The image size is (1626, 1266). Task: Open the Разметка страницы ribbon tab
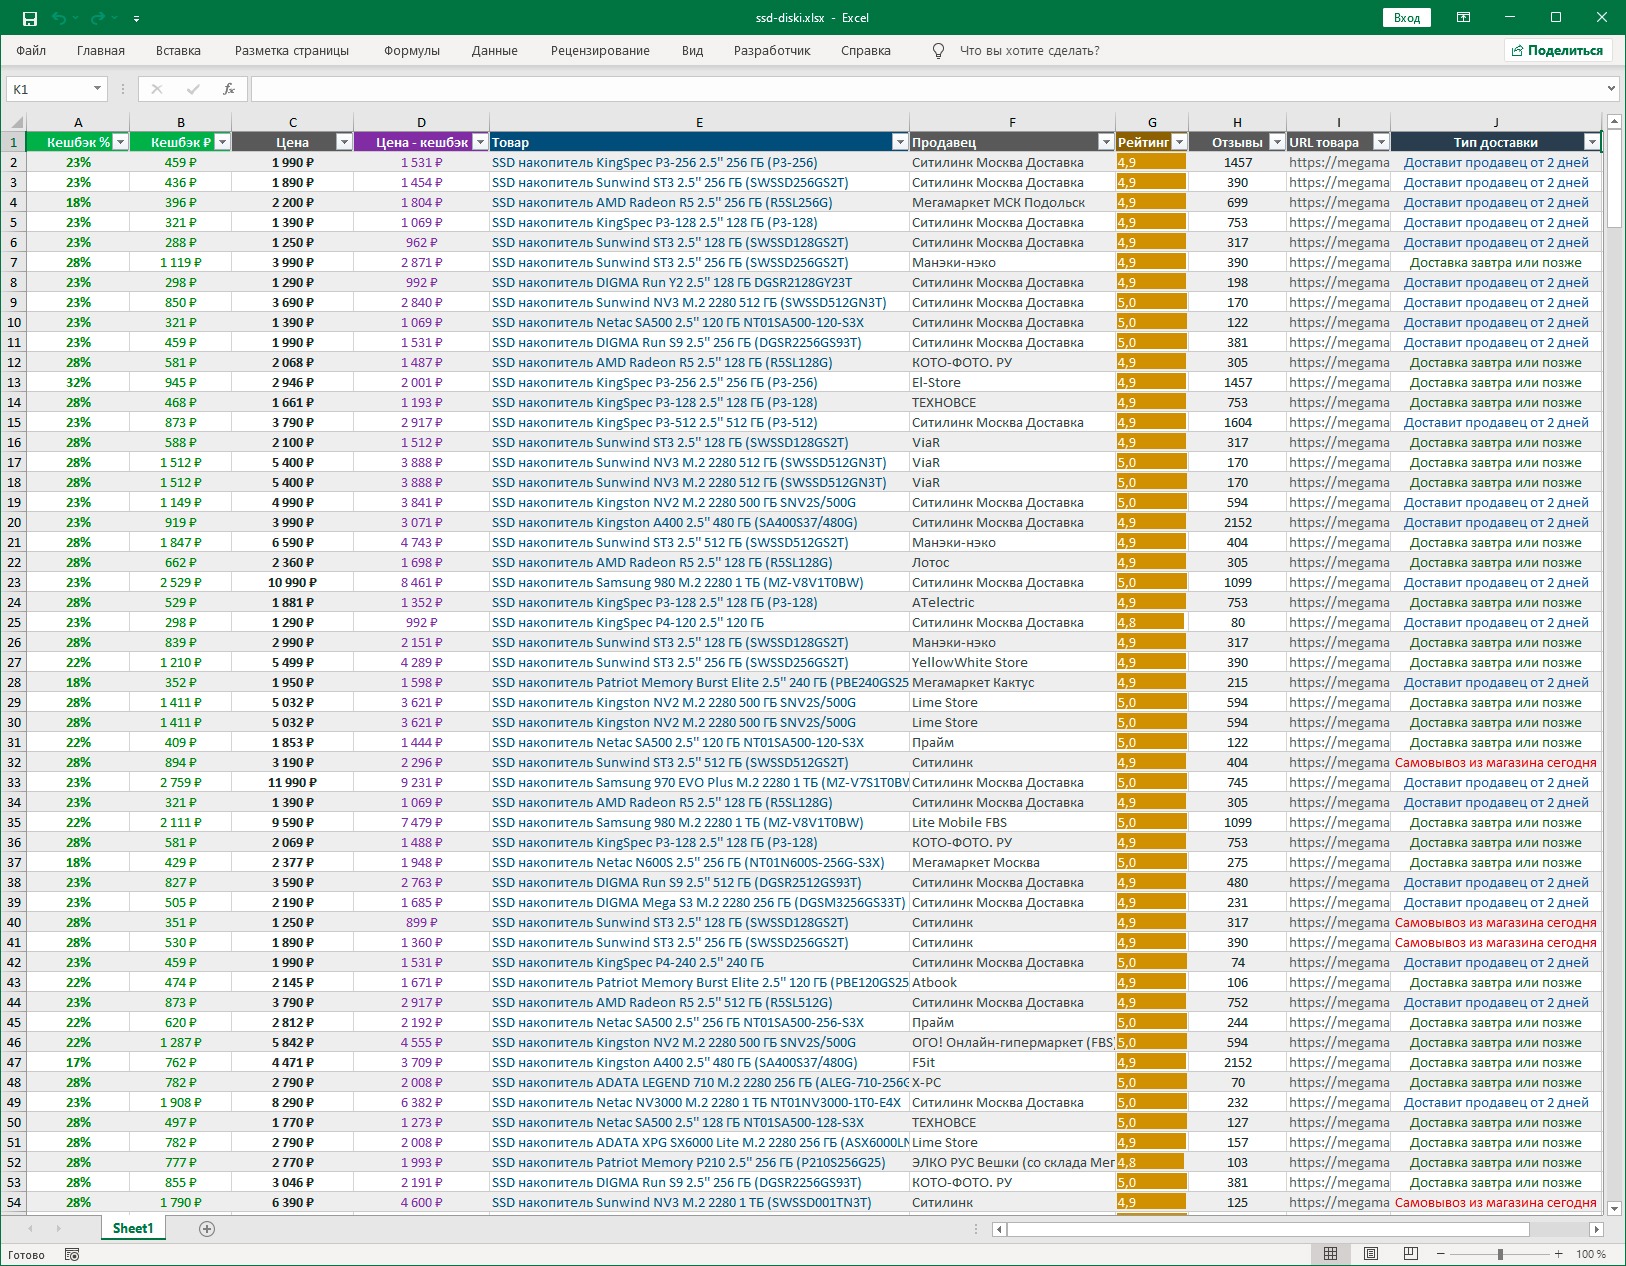click(x=292, y=51)
